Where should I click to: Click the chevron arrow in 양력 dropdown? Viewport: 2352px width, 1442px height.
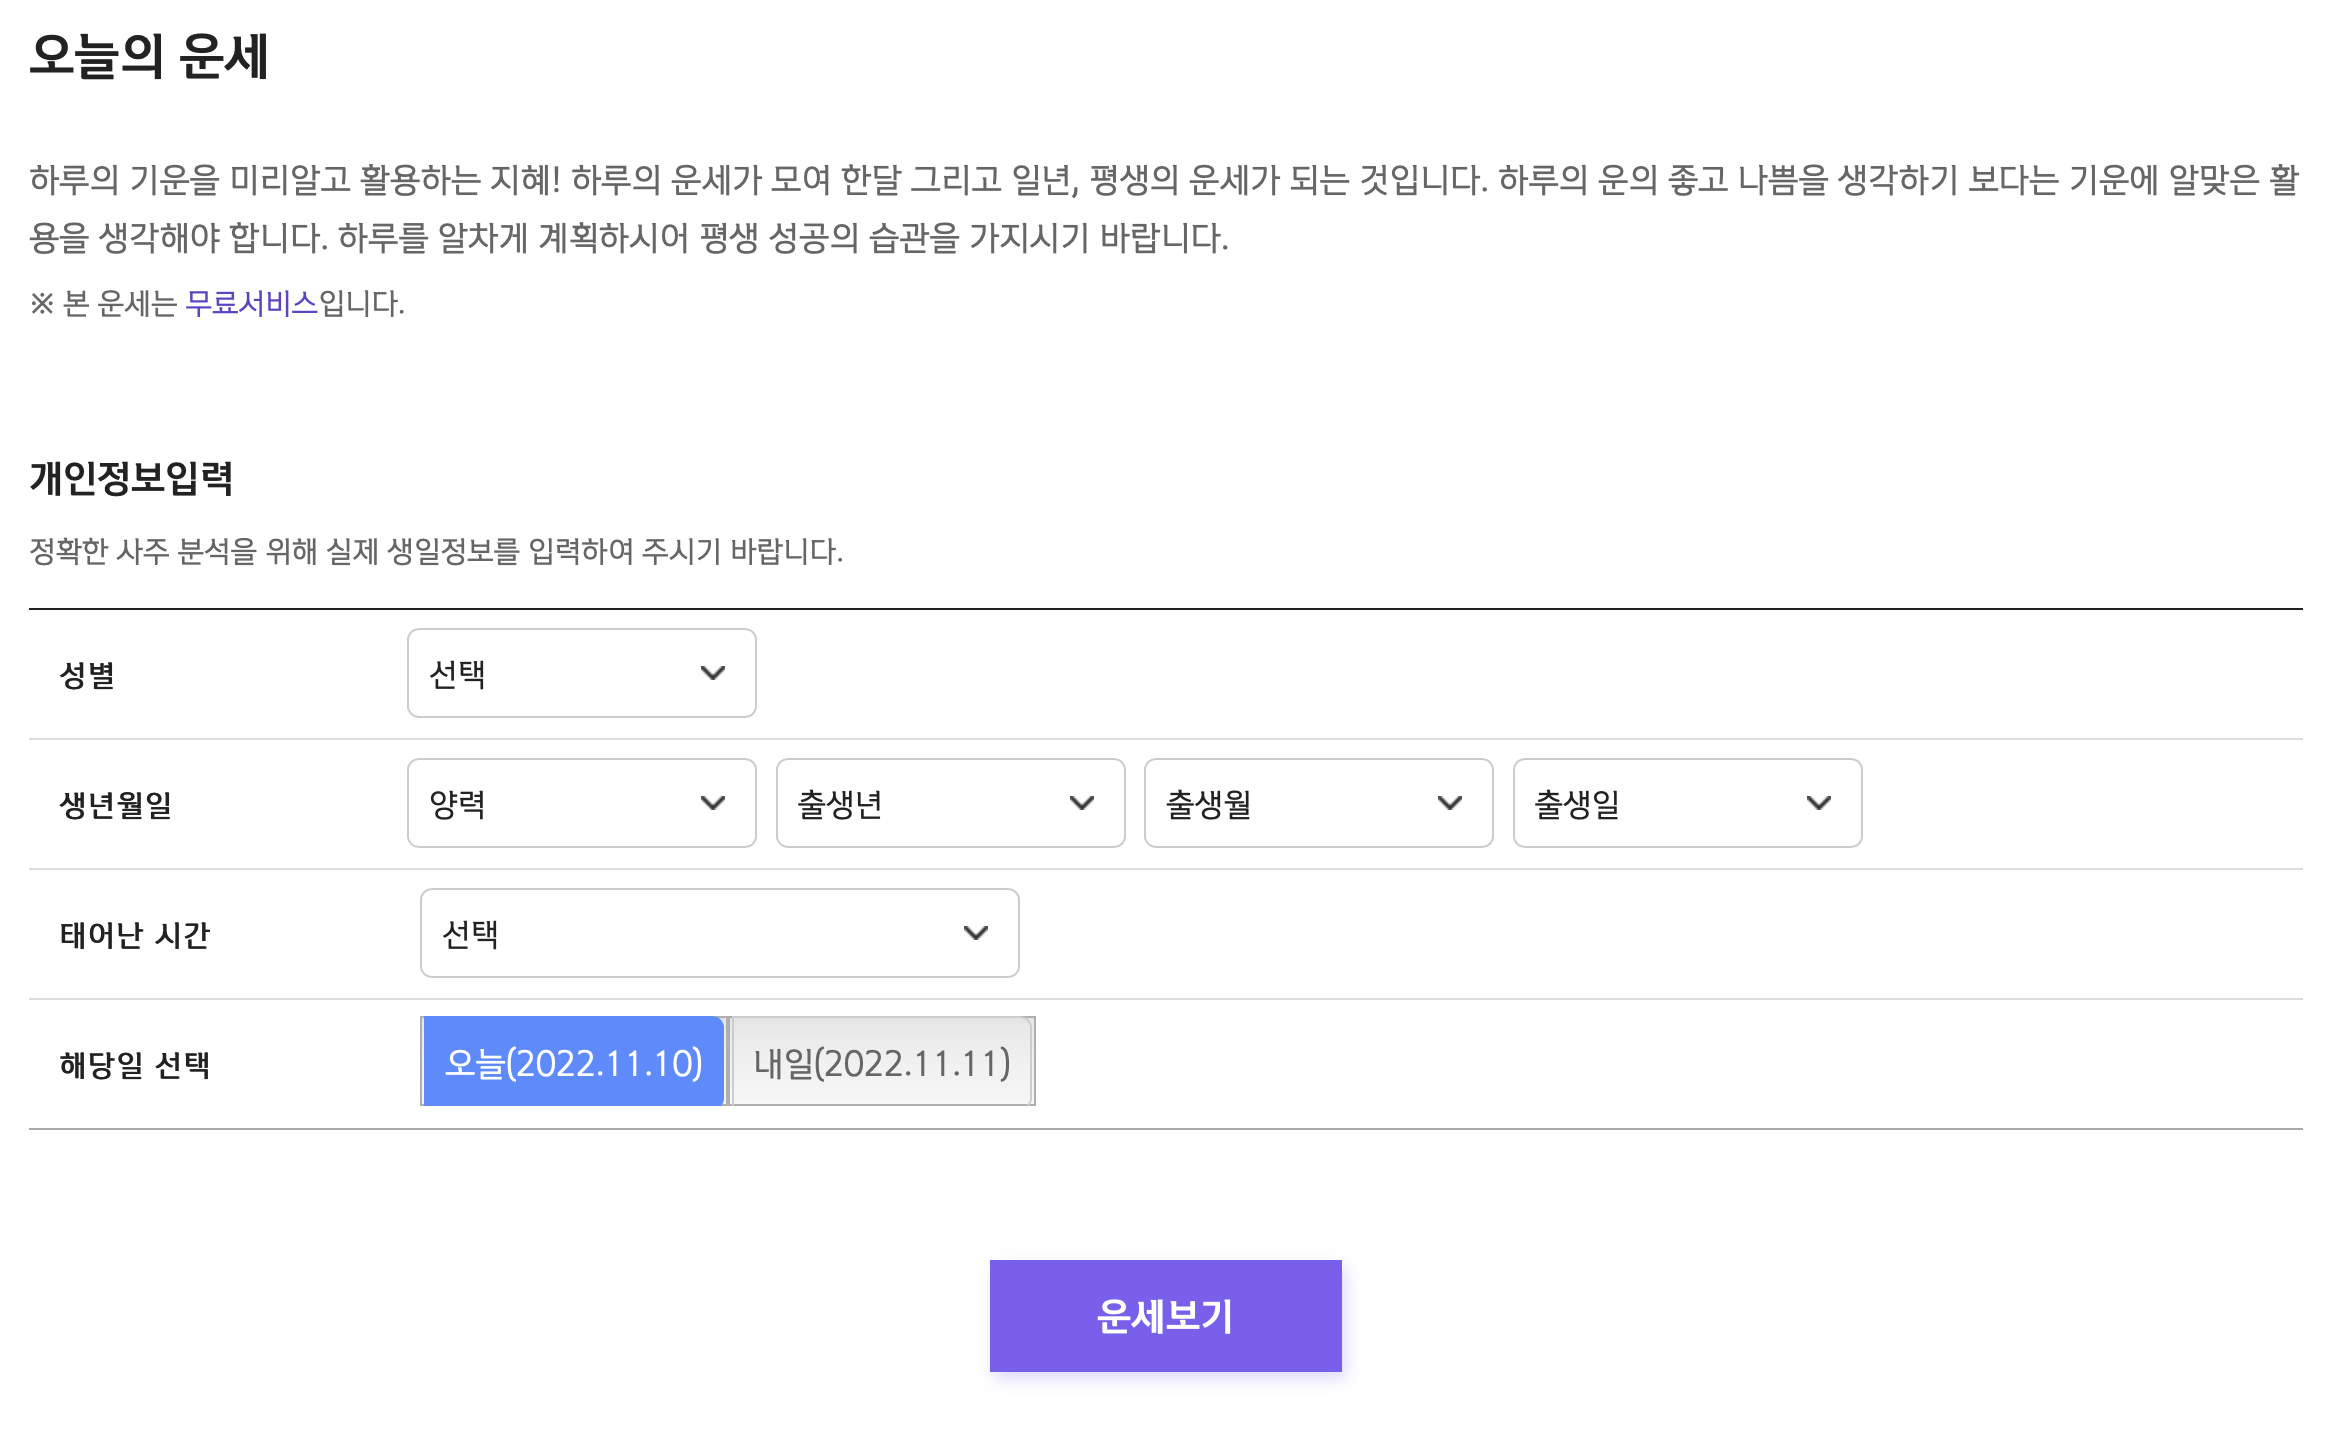tap(712, 804)
